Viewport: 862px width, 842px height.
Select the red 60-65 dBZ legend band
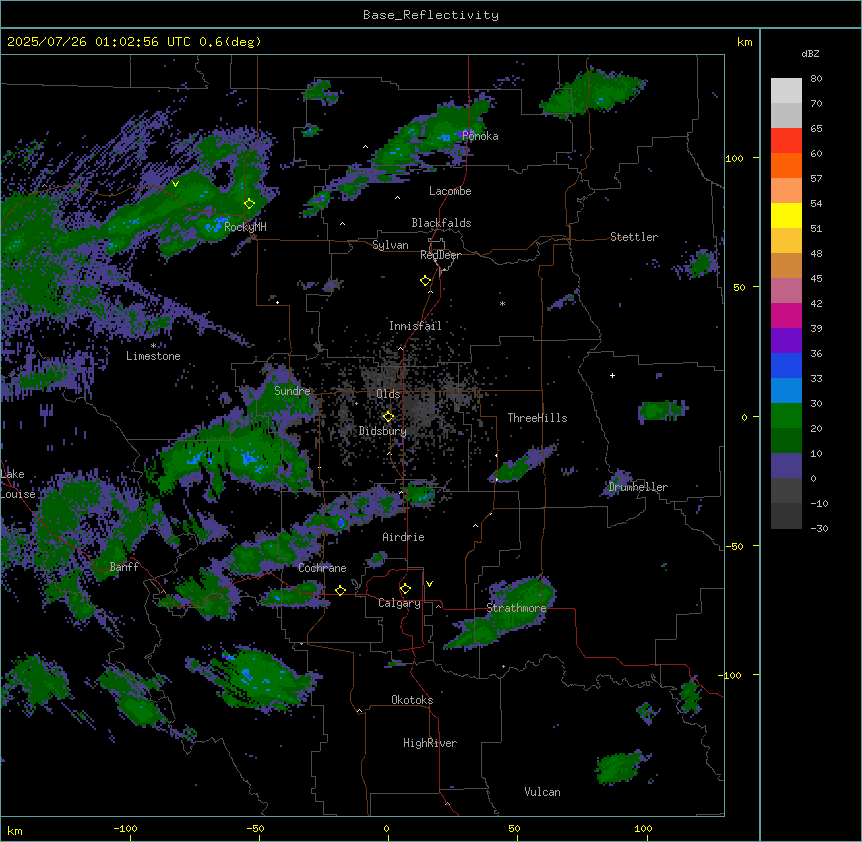click(x=786, y=141)
